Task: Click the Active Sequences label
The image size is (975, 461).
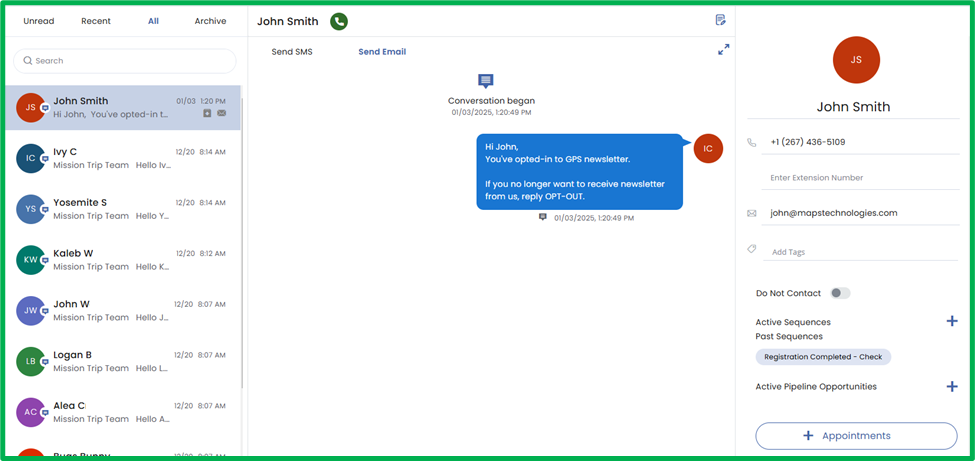Action: (793, 322)
